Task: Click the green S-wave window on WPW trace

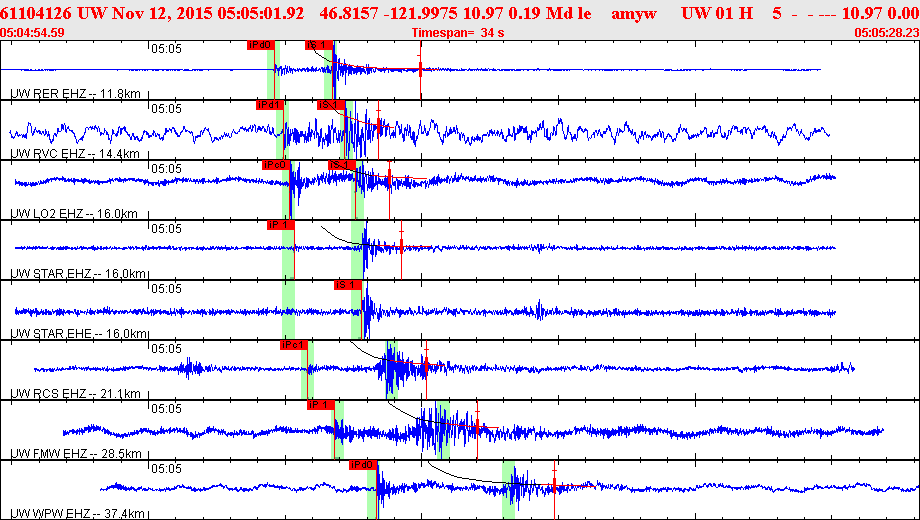Action: [508, 490]
